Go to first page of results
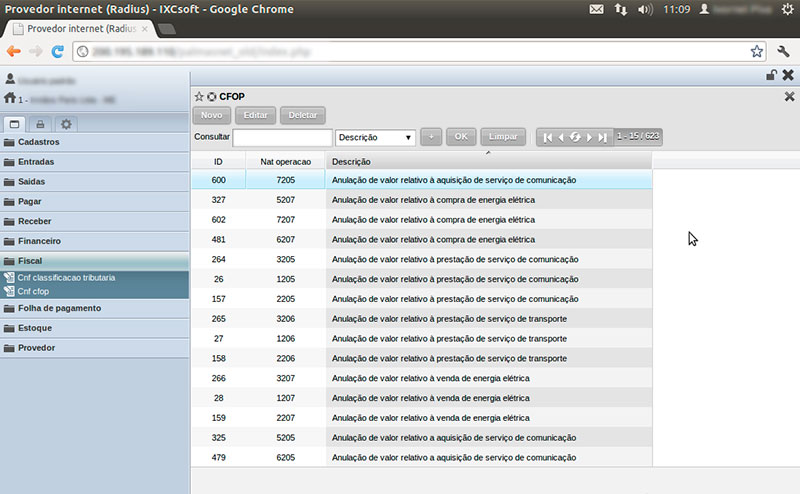 tap(547, 137)
